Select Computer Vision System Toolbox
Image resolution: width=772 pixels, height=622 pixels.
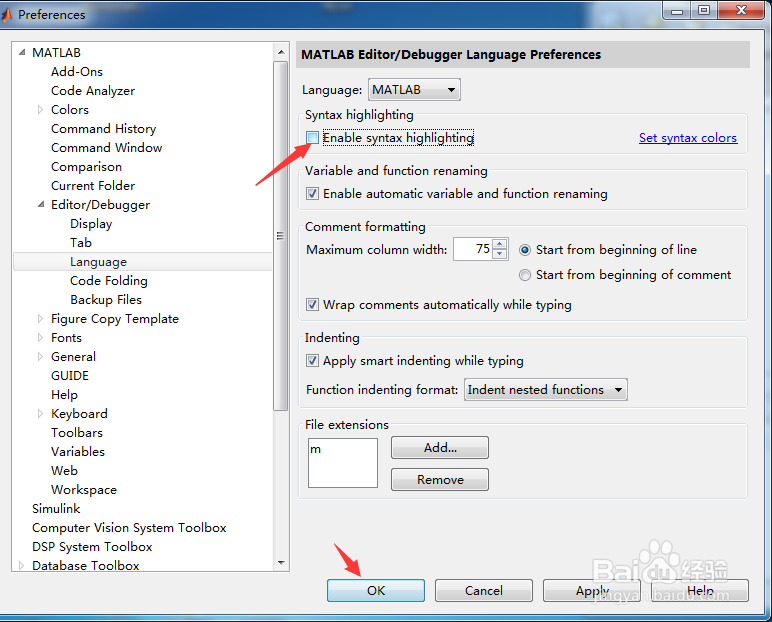129,528
